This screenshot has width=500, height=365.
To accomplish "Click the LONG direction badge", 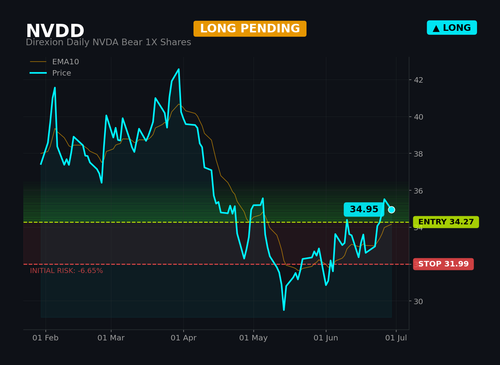I will (x=452, y=28).
